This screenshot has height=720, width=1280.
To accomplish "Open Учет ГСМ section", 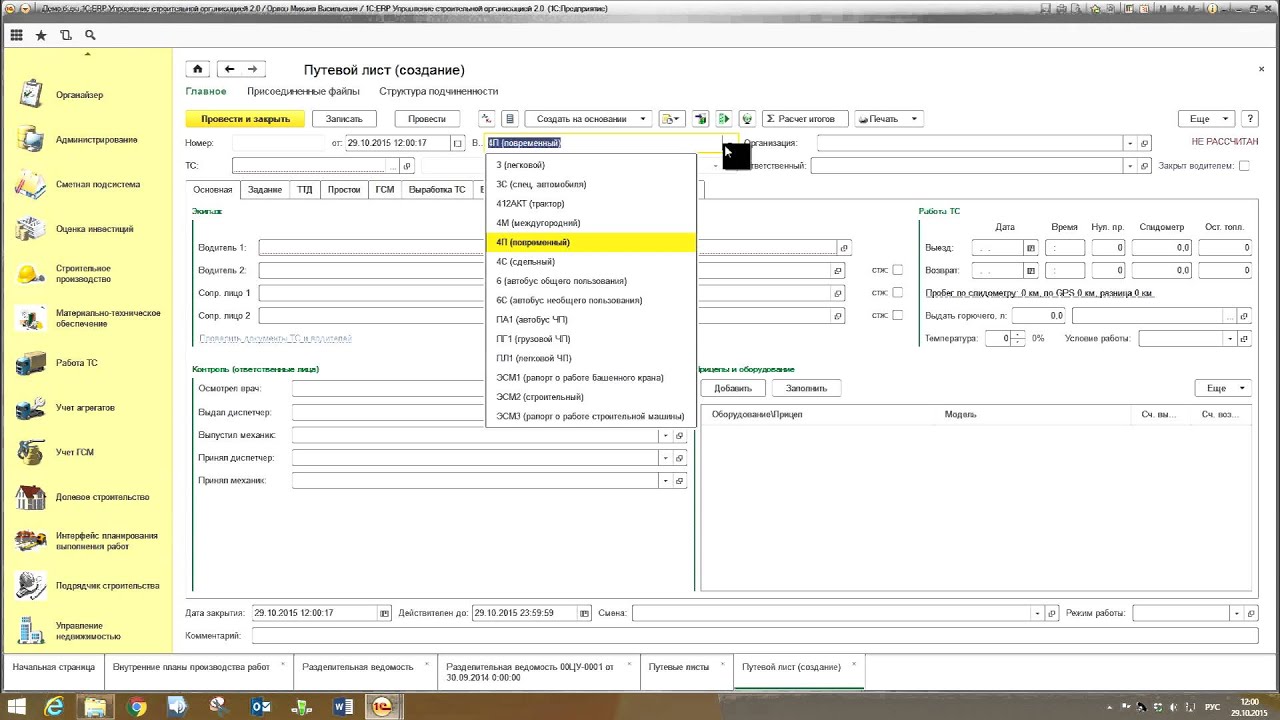I will tap(75, 452).
